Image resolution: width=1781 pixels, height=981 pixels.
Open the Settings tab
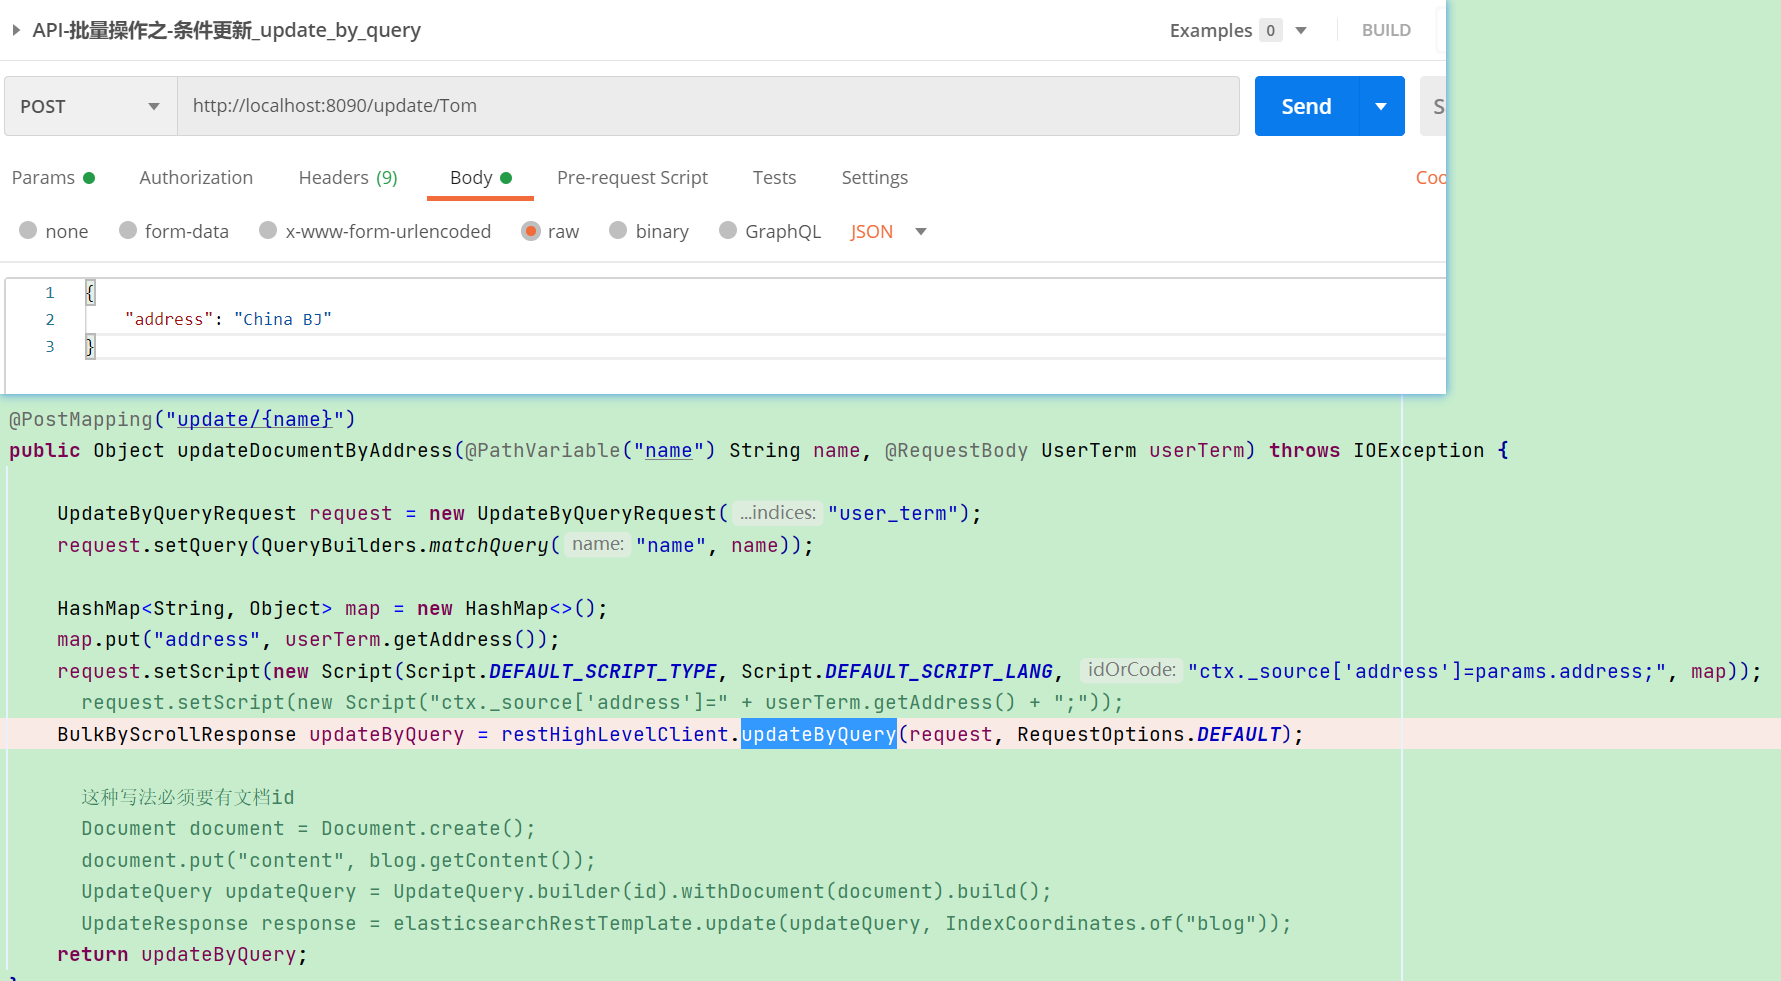point(874,178)
